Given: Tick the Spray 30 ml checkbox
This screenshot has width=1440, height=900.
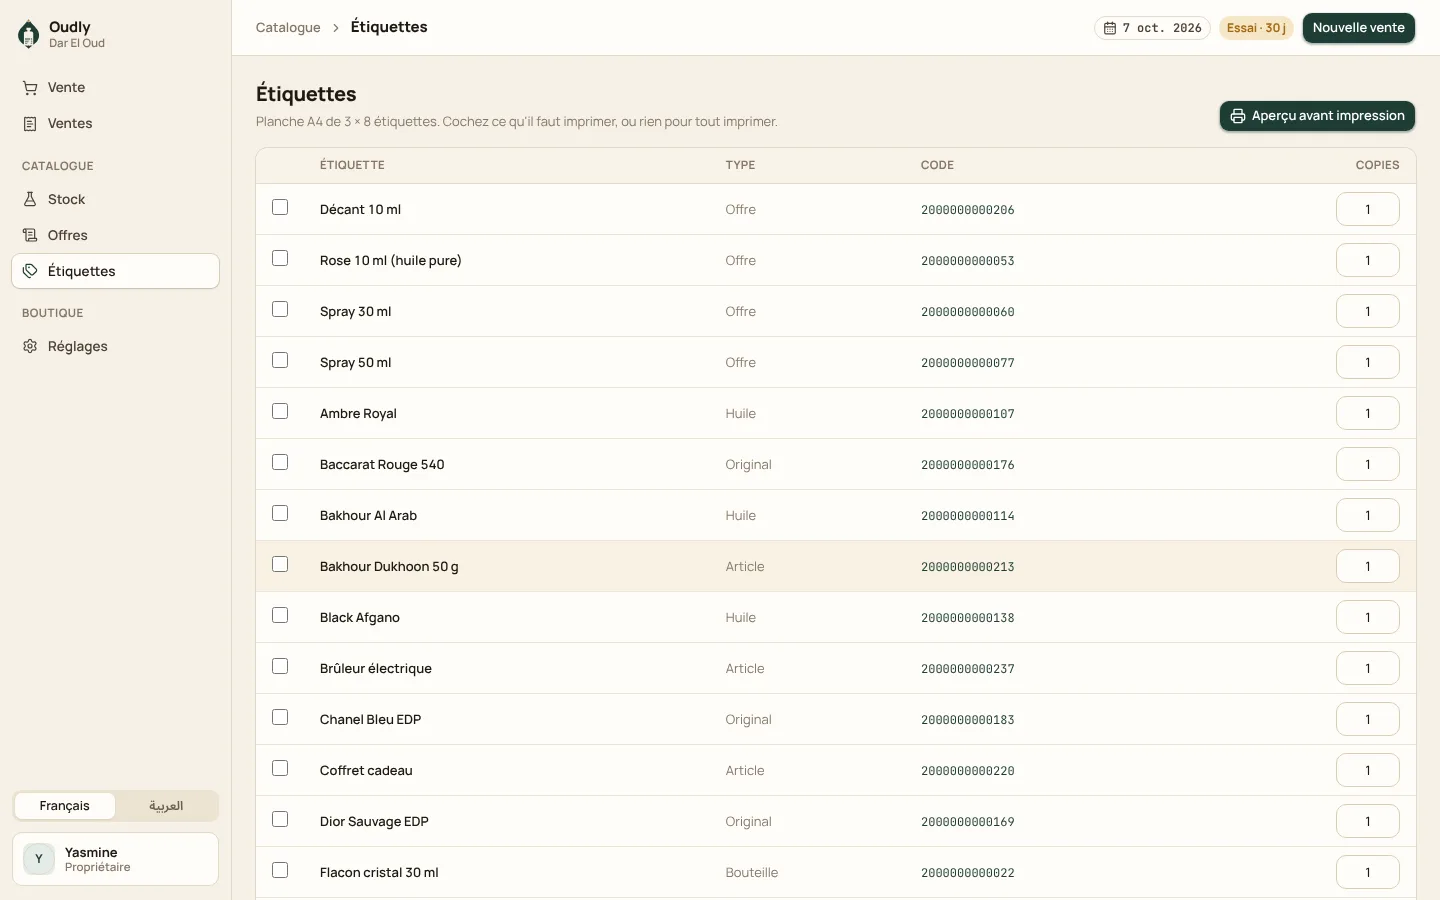Looking at the screenshot, I should [280, 309].
